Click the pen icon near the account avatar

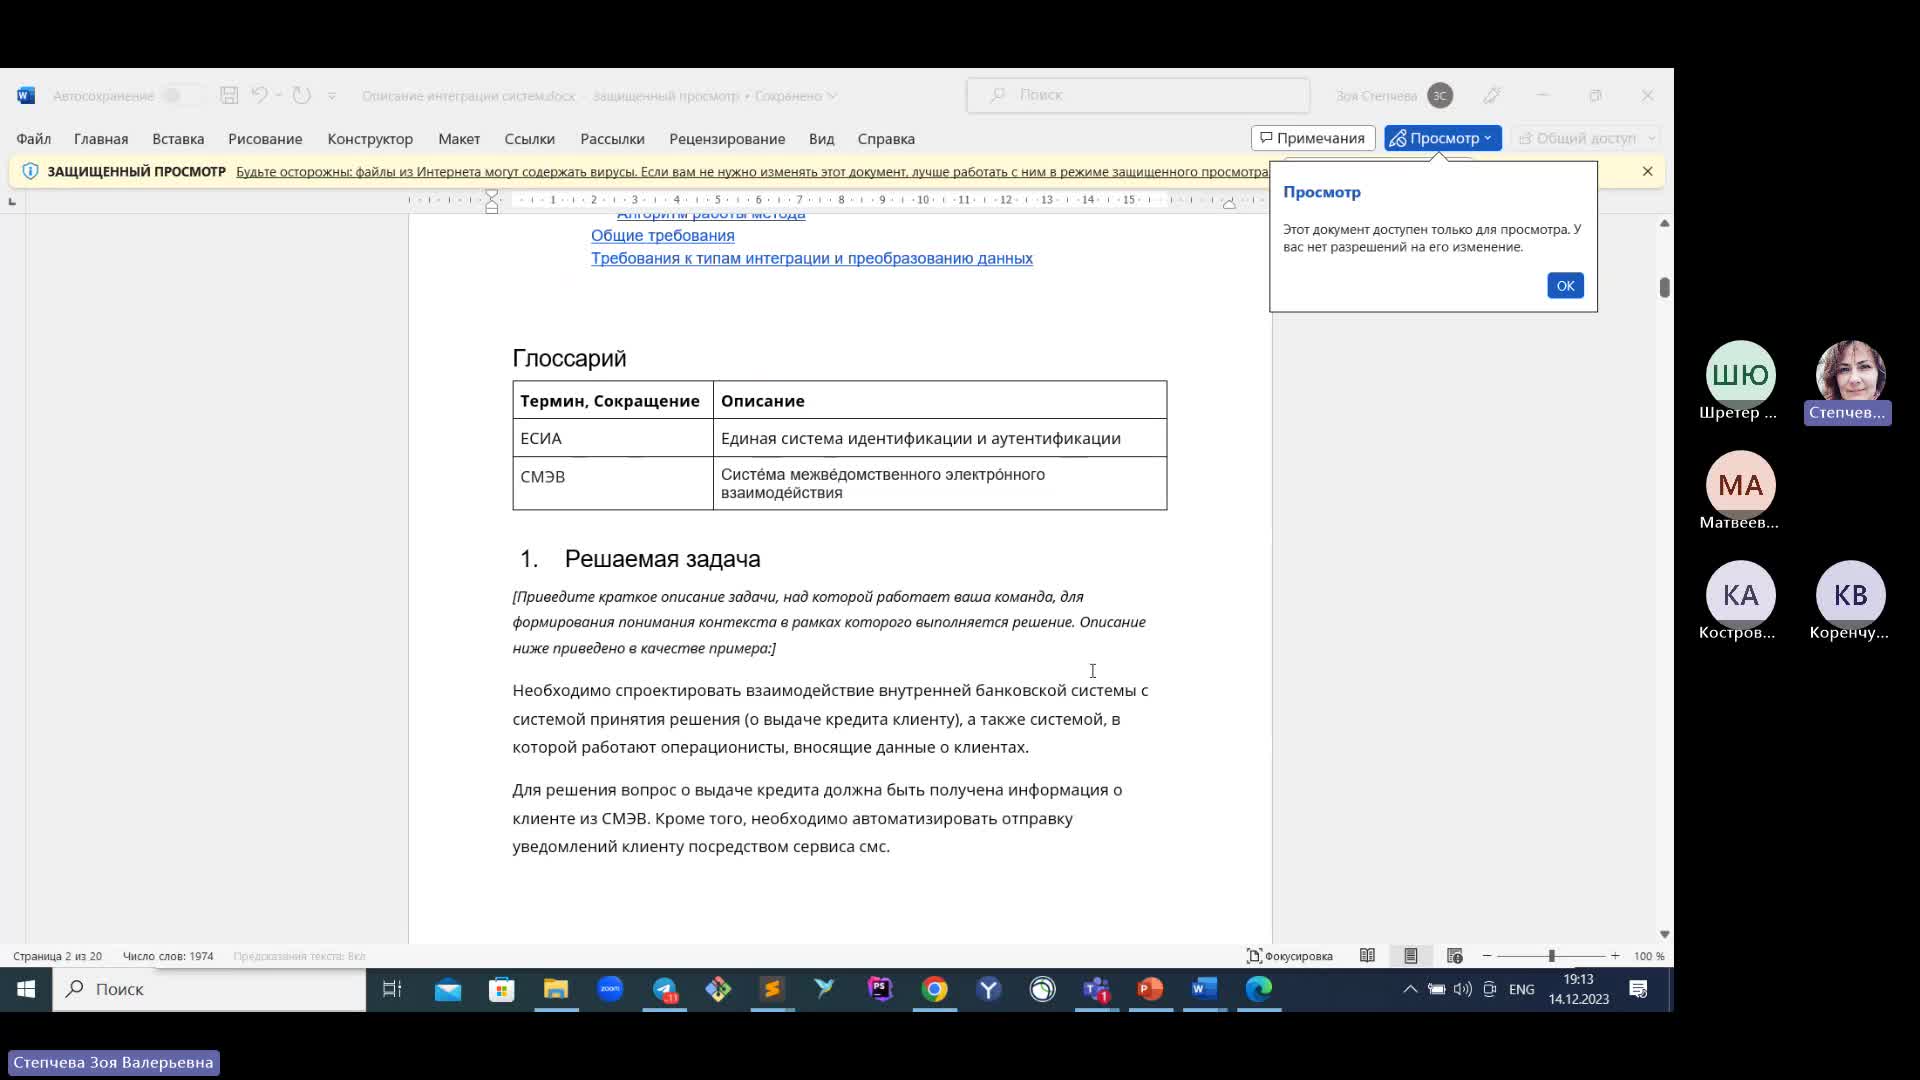click(1492, 95)
